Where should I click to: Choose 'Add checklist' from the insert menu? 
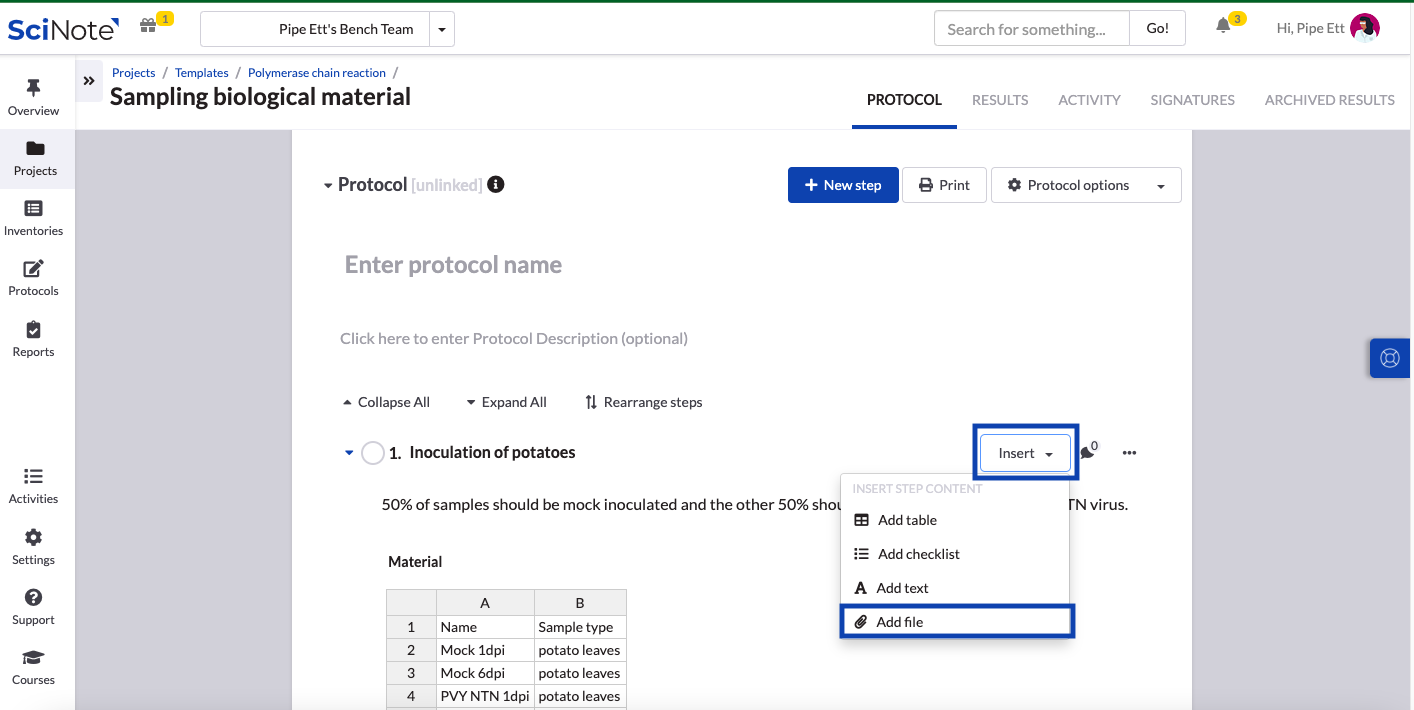pos(917,554)
